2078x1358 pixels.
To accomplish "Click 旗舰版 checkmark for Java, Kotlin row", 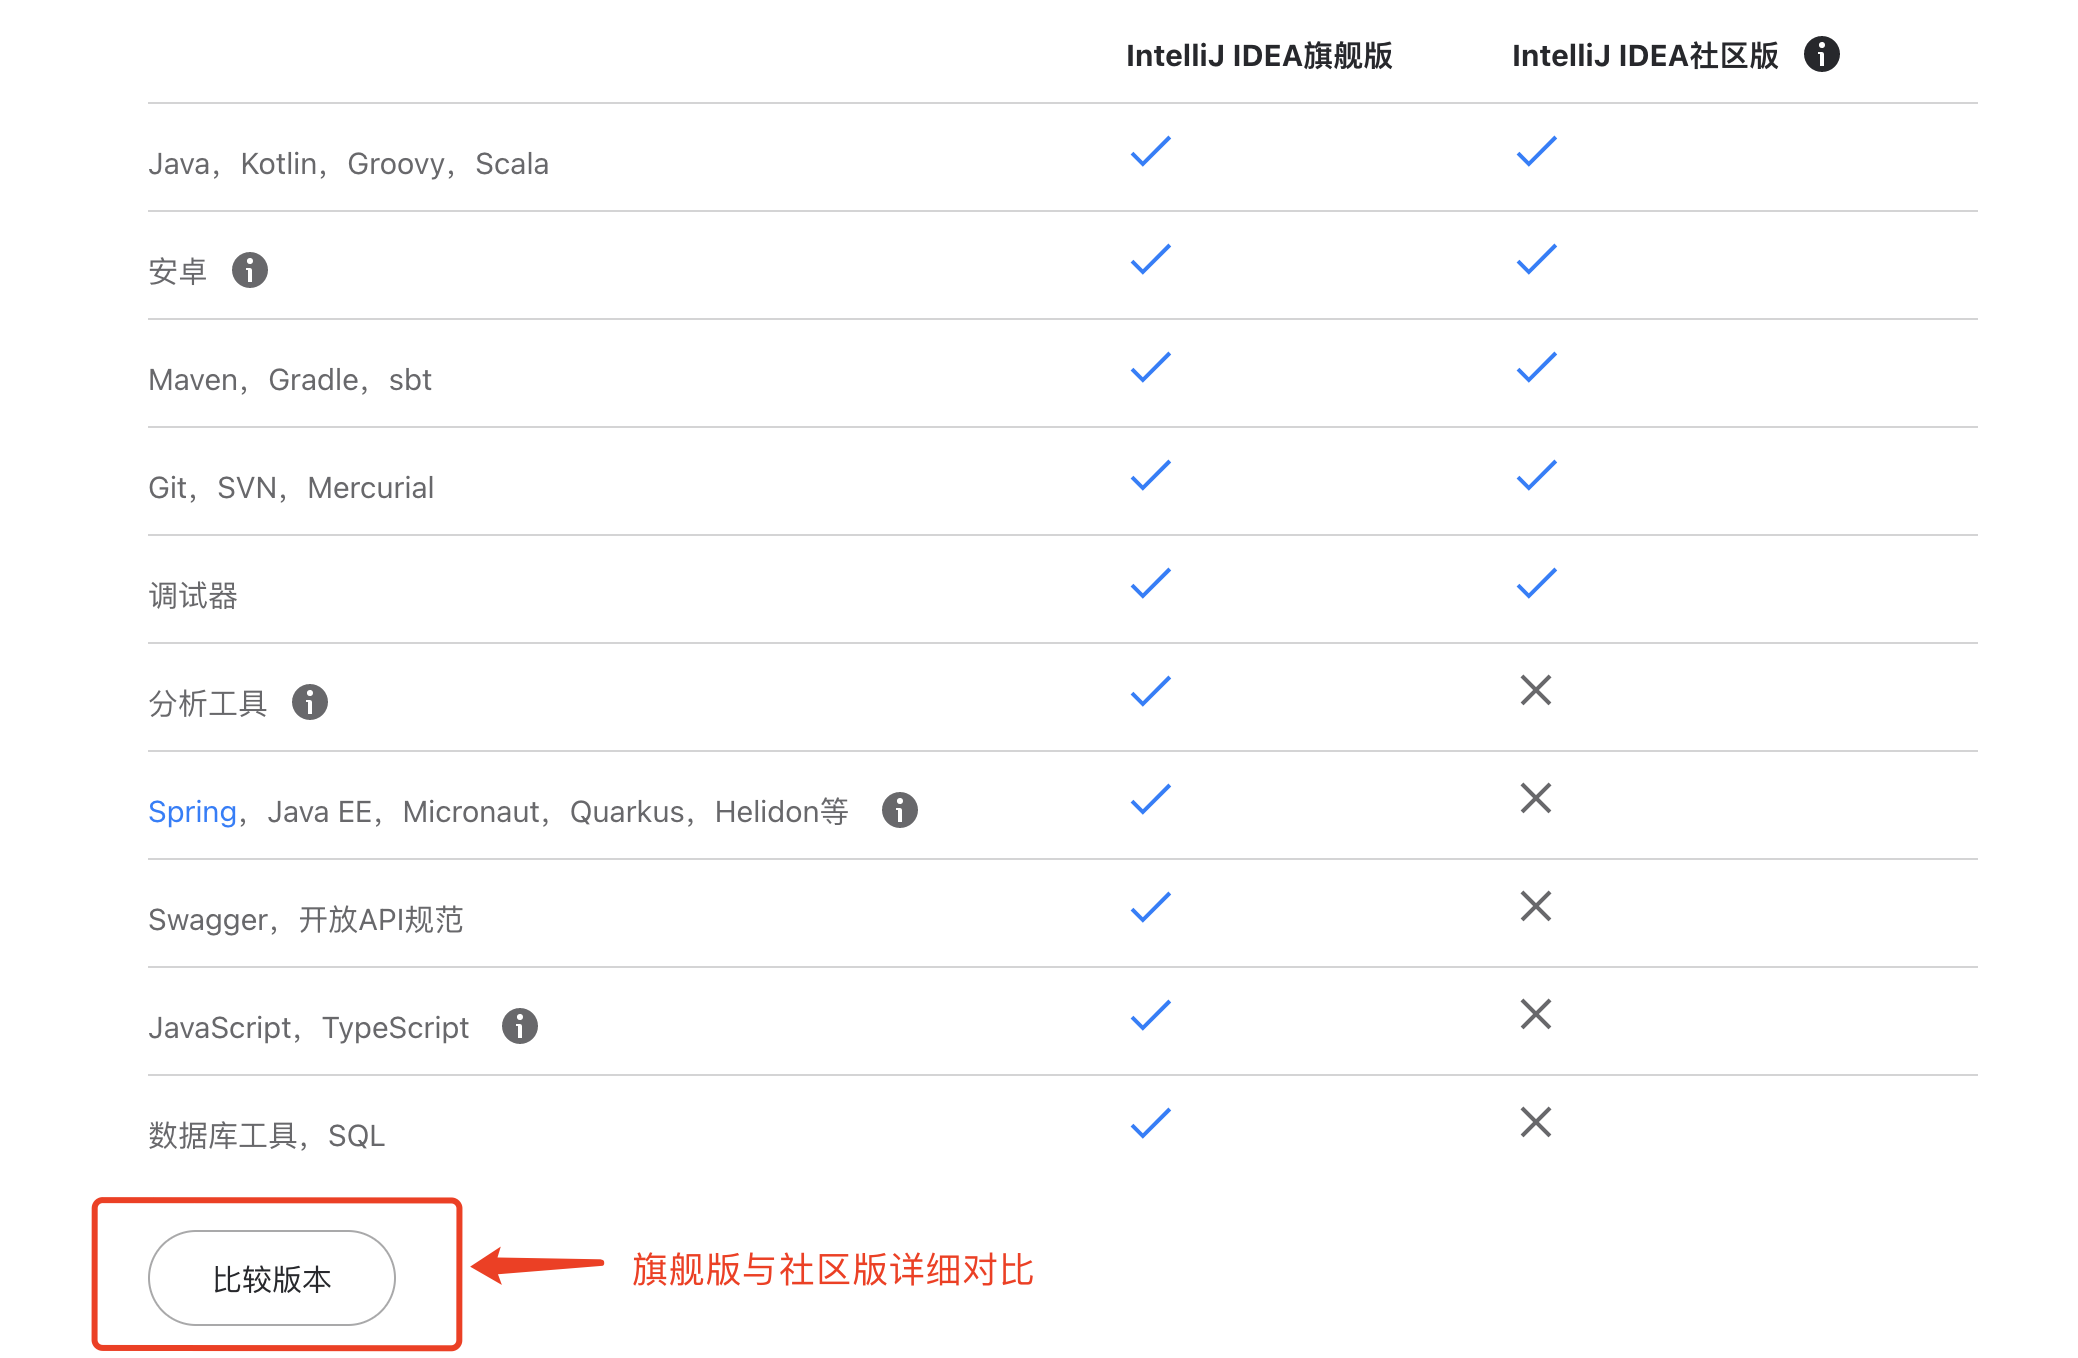I will 1150,152.
